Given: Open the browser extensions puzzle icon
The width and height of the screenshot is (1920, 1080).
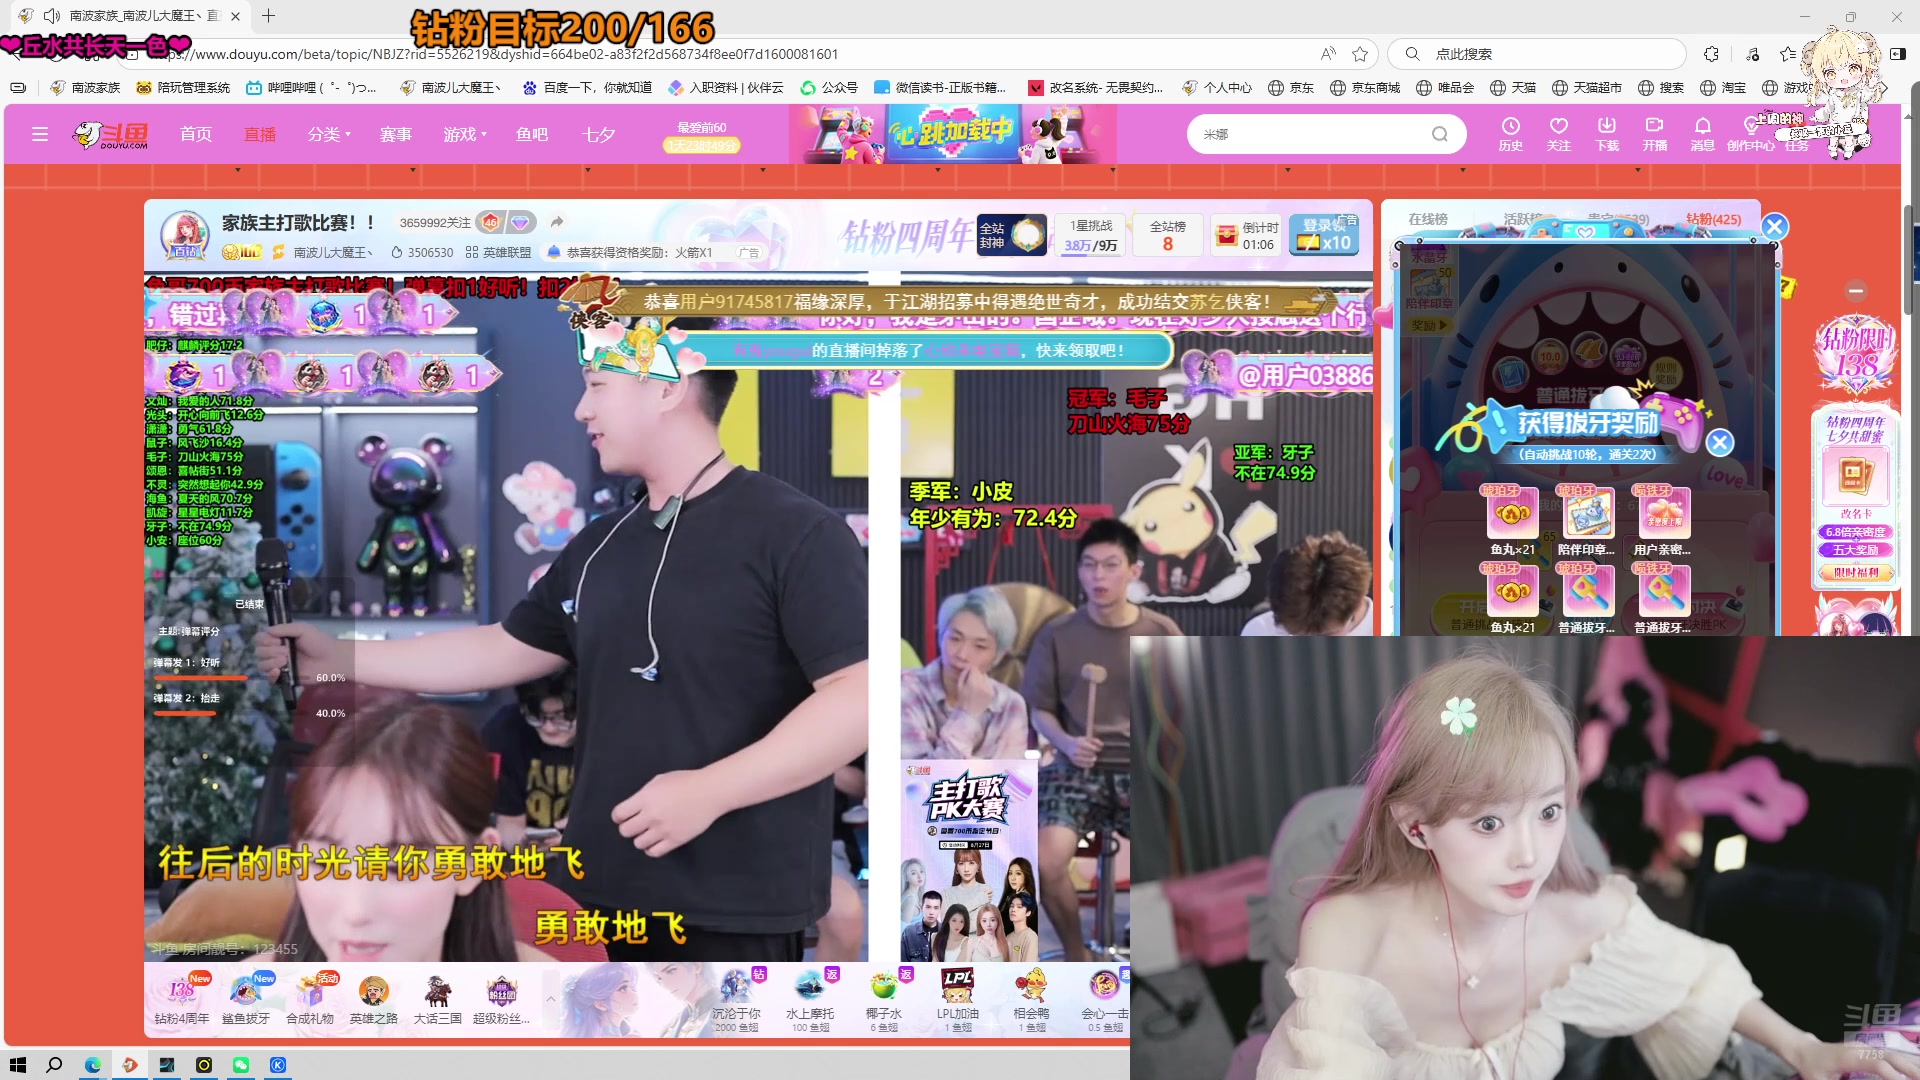Looking at the screenshot, I should 1712,54.
